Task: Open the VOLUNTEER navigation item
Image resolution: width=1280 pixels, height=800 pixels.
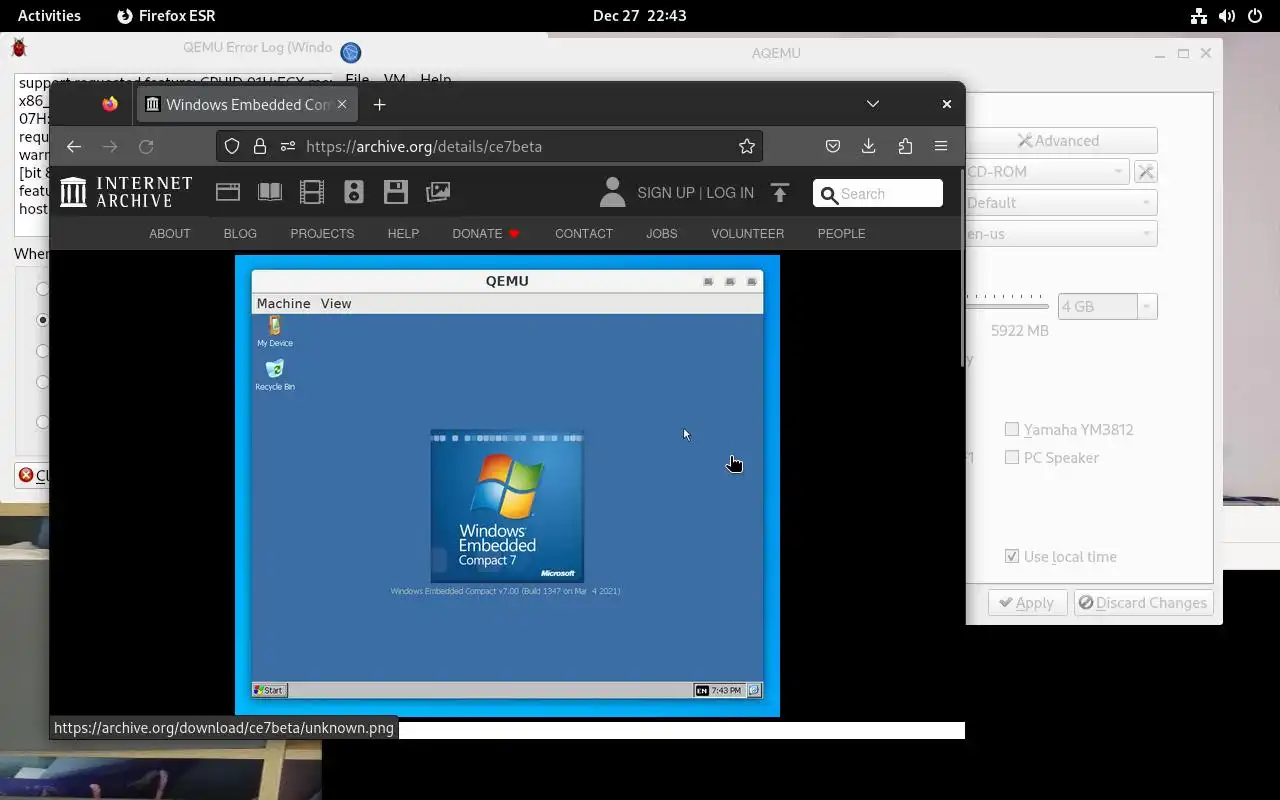Action: tap(748, 233)
